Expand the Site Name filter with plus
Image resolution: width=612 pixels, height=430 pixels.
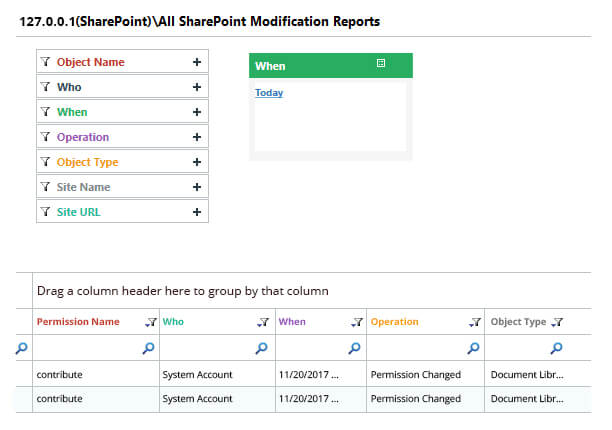point(197,187)
